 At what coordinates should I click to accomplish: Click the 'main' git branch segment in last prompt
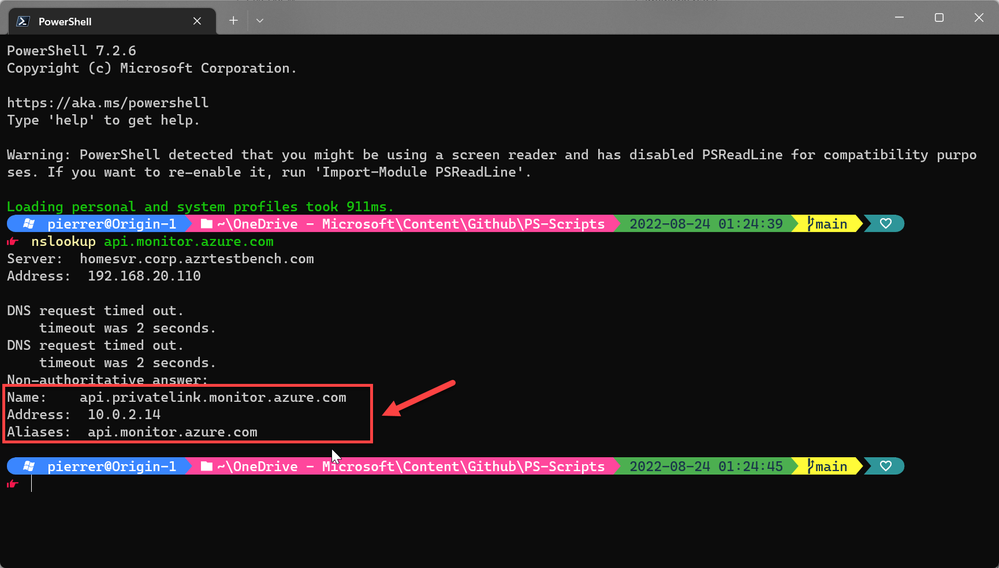[x=827, y=466]
